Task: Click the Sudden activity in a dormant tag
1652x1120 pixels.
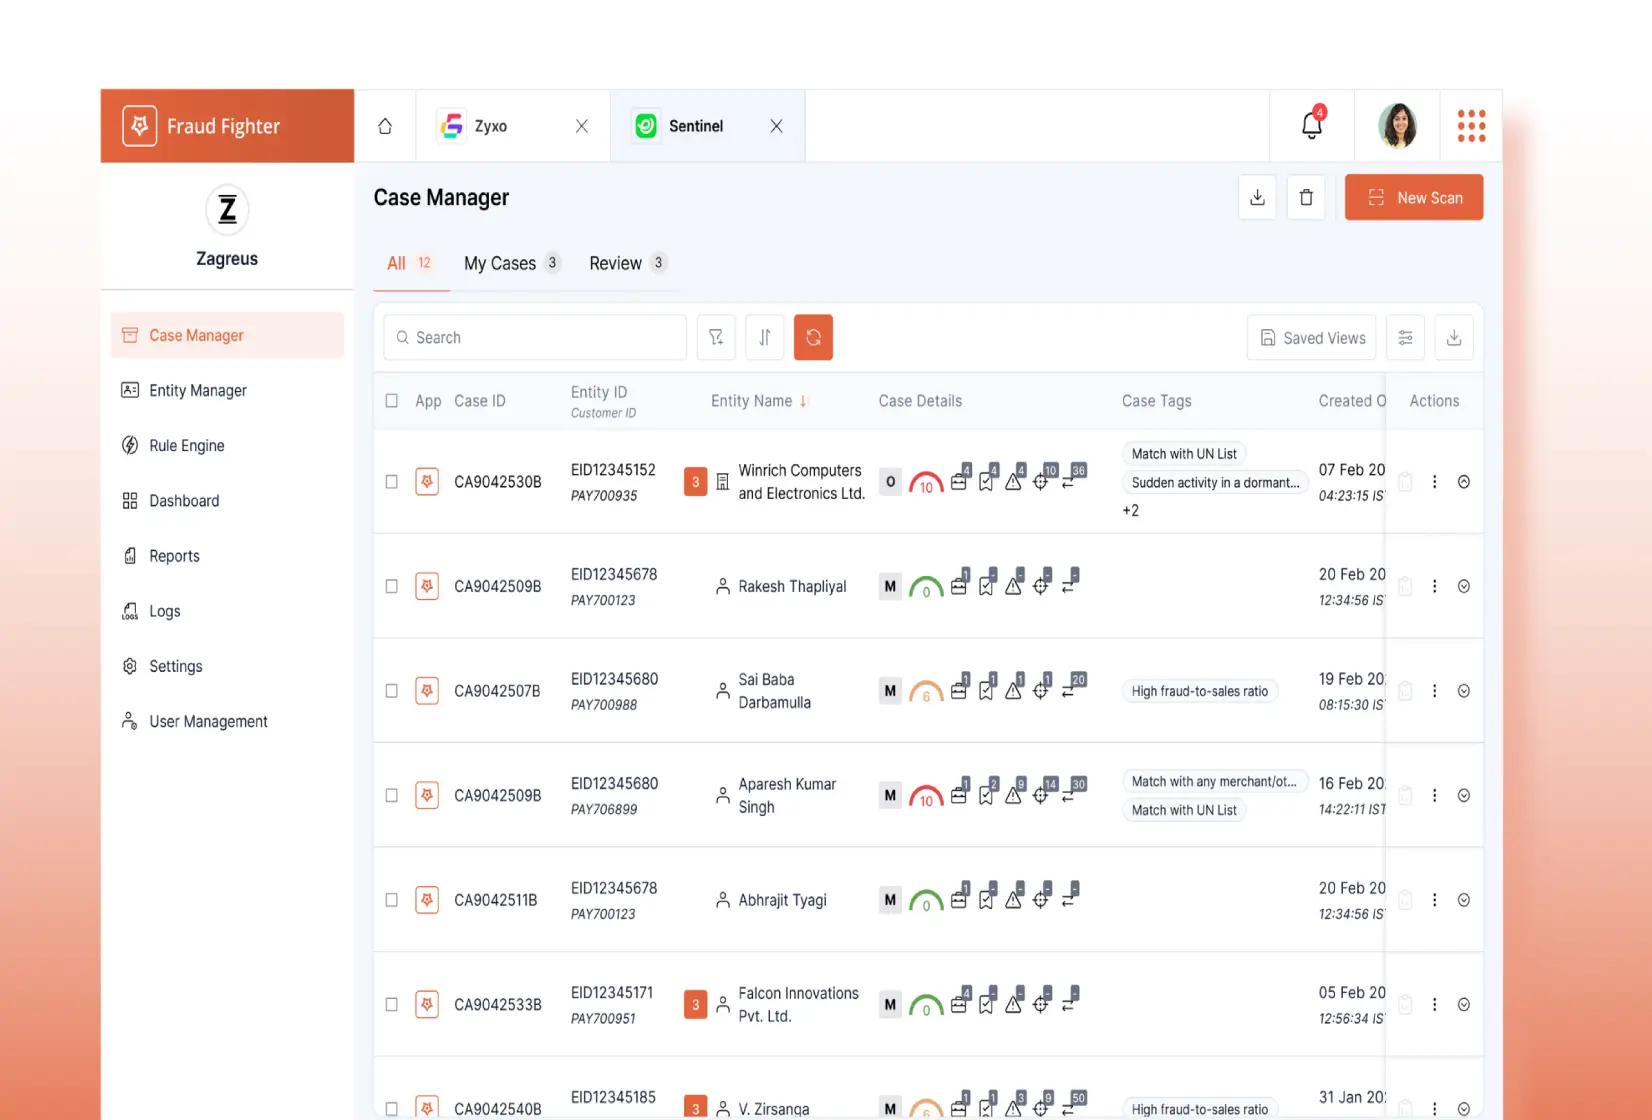Action: coord(1215,482)
